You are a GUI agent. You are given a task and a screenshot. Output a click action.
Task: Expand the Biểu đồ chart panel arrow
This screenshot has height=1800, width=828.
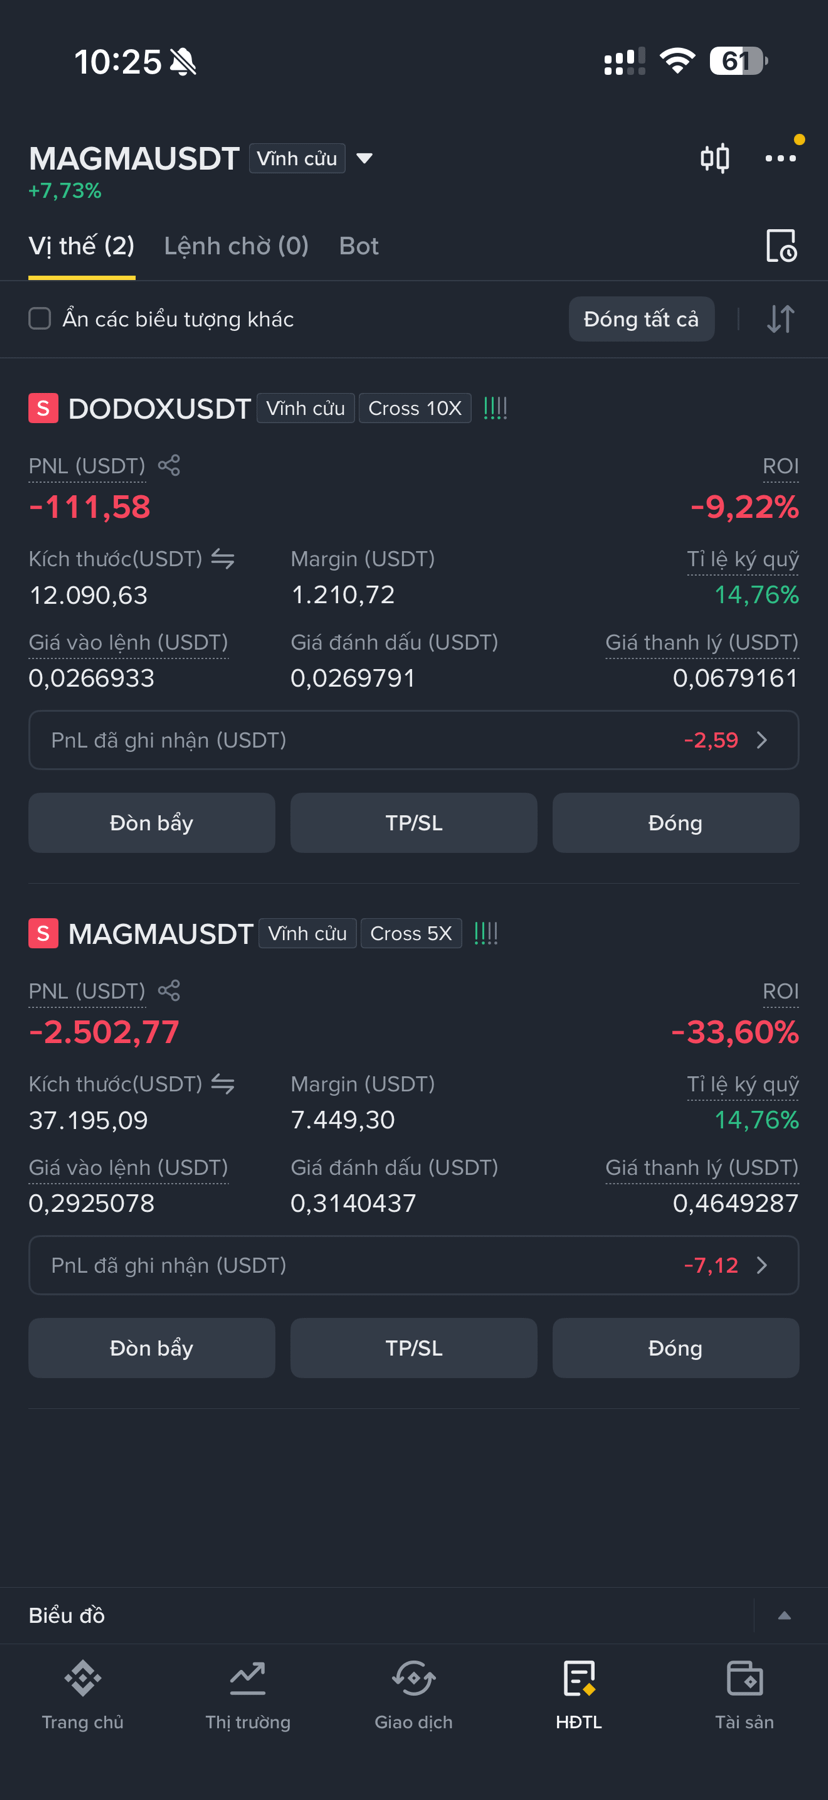[785, 1615]
